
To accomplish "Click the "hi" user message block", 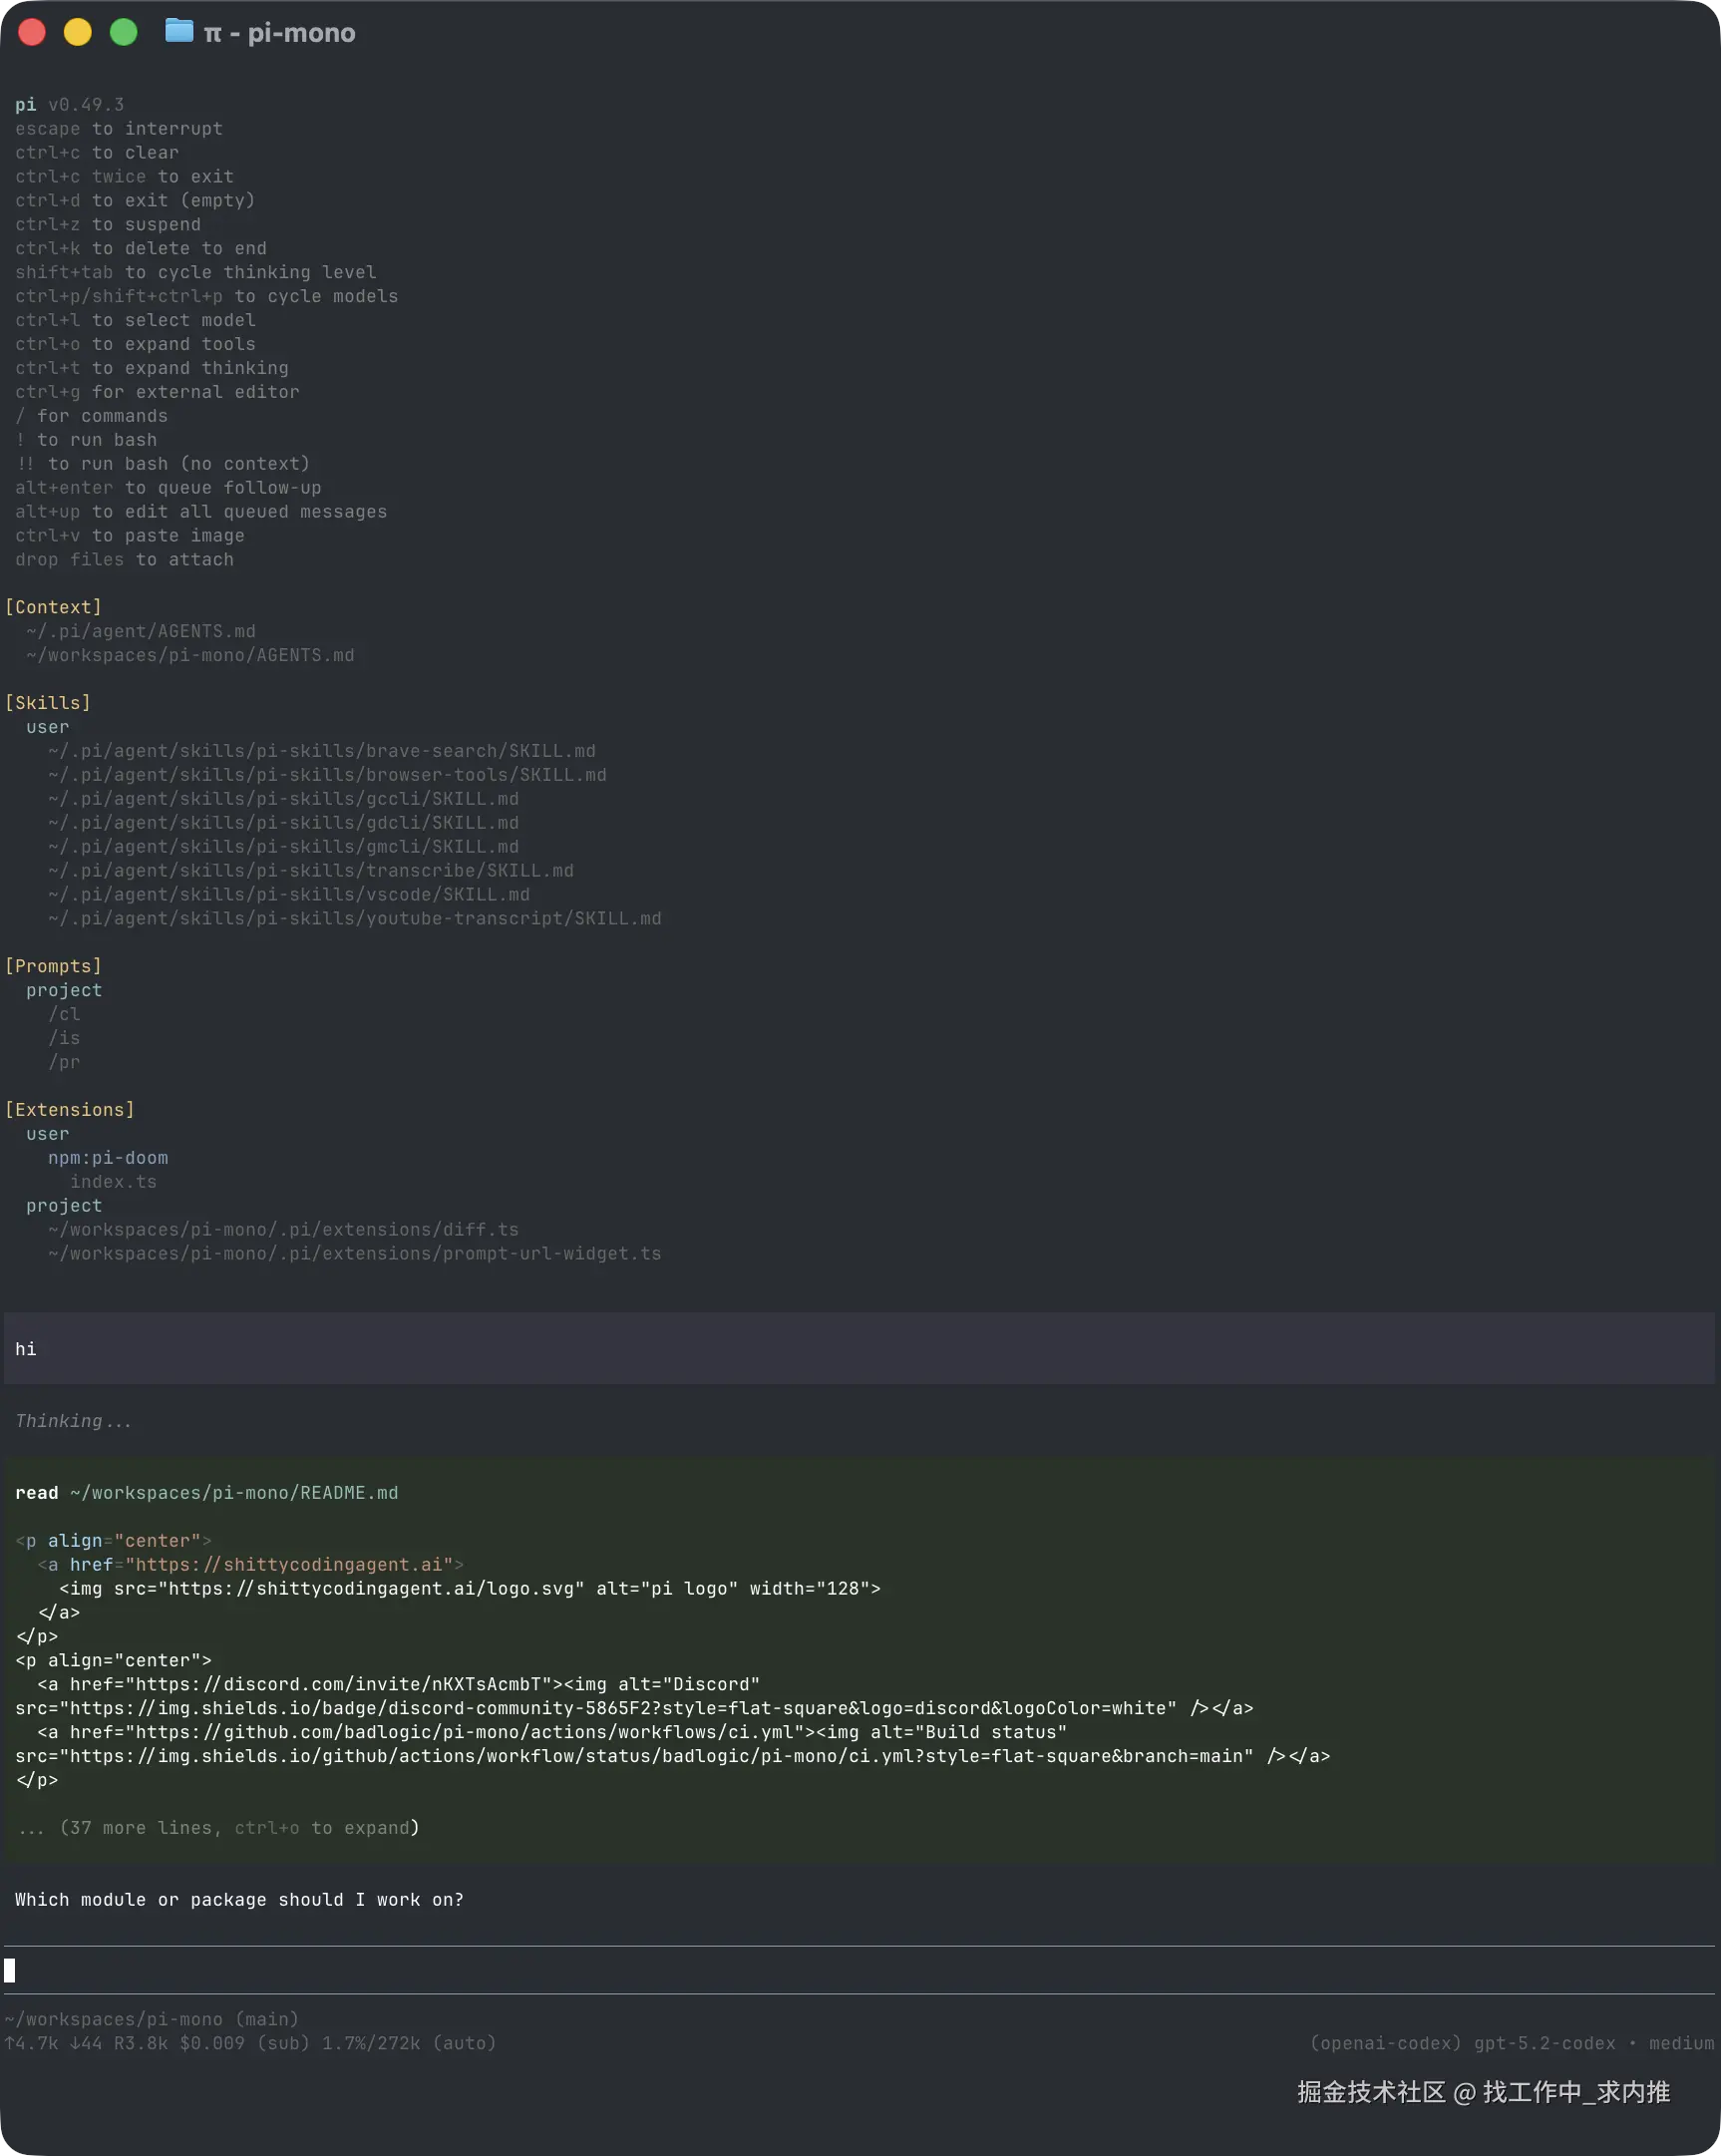I will point(860,1349).
